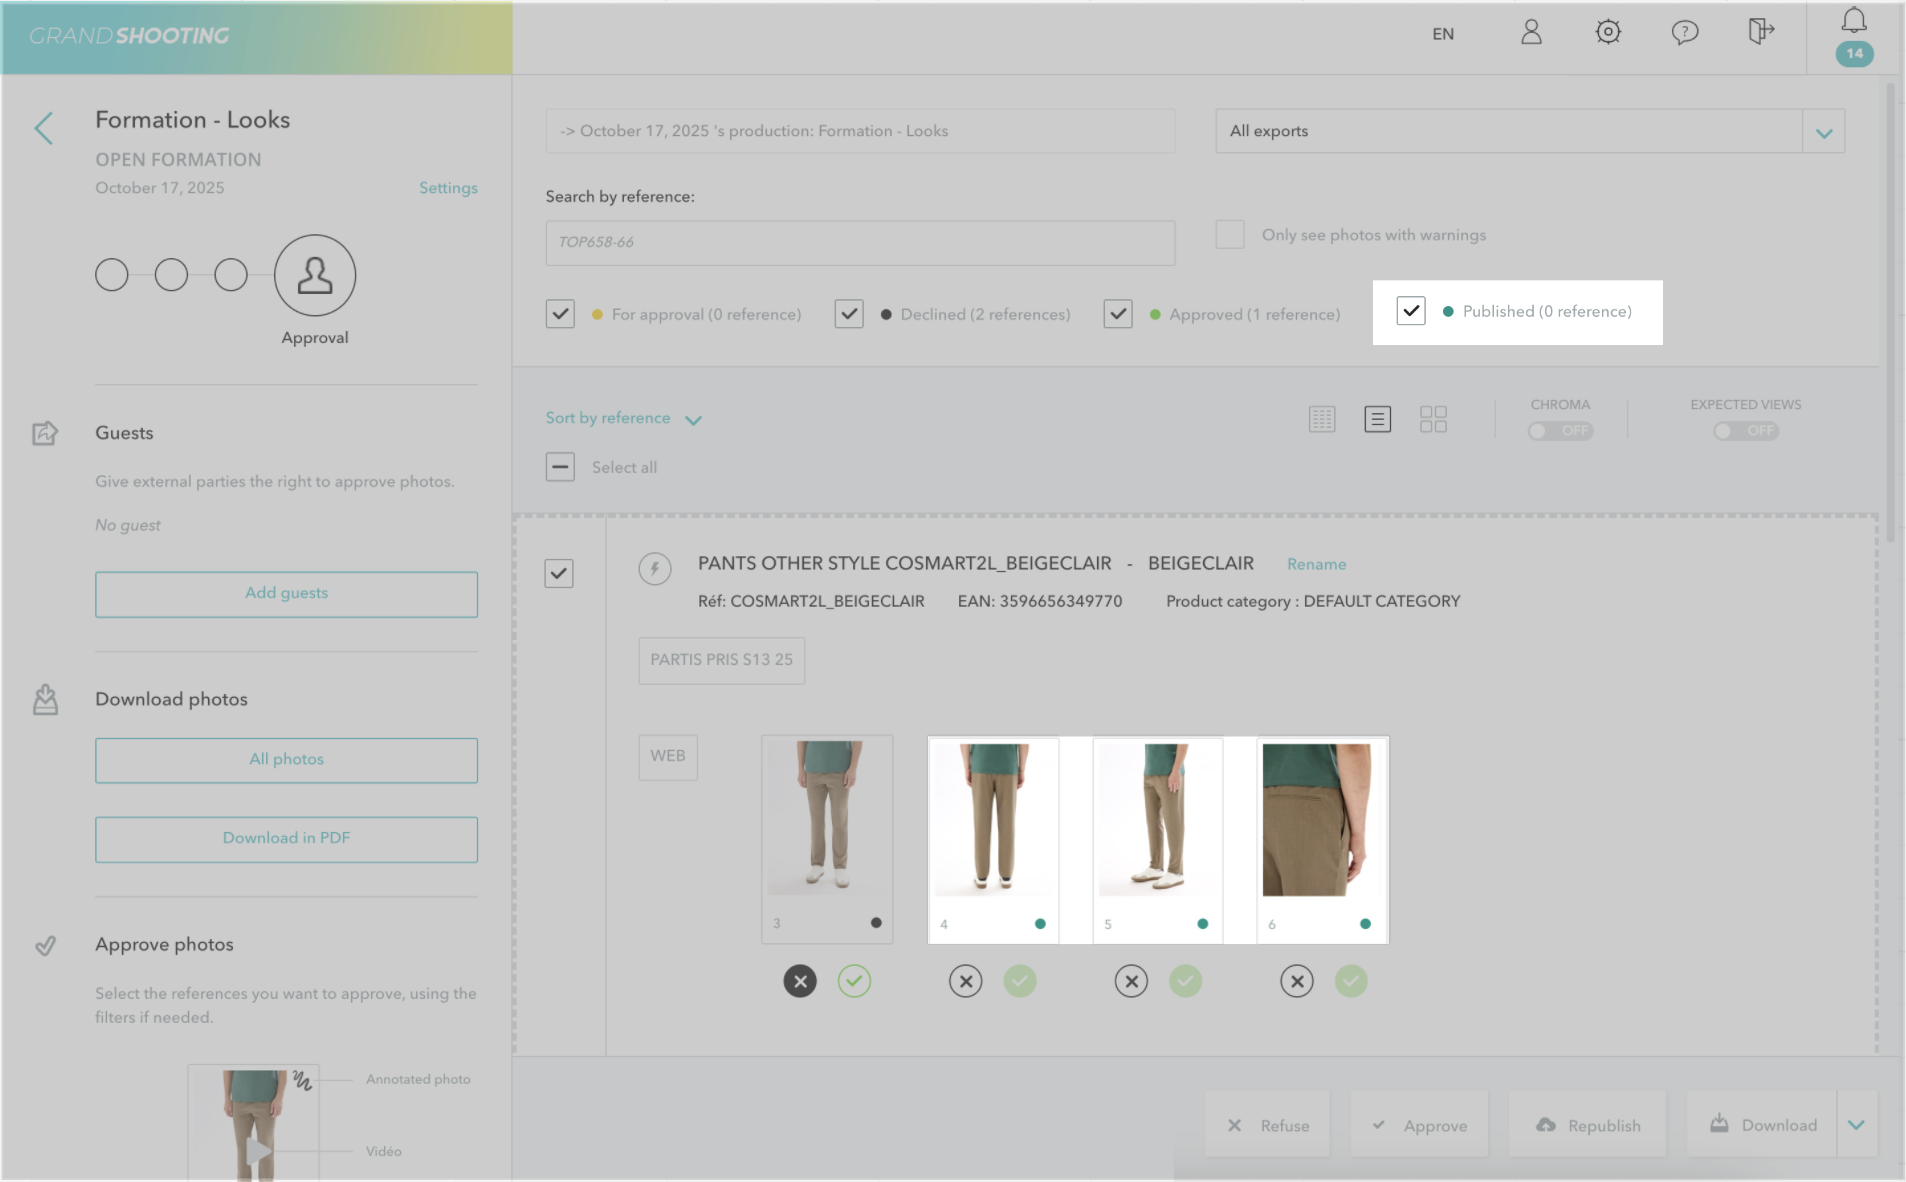This screenshot has height=1182, width=1906.
Task: Approve photo 4 with the check icon
Action: point(1020,981)
